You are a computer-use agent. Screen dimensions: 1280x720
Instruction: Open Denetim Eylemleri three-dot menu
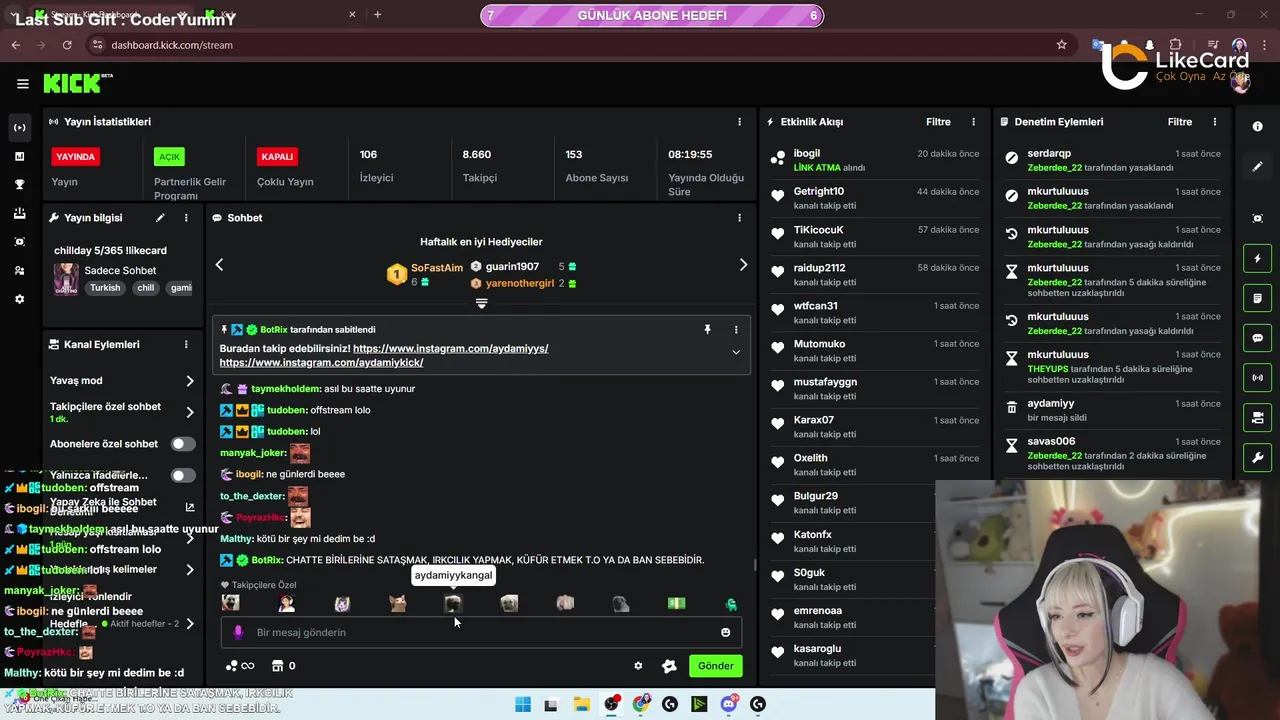click(1215, 121)
